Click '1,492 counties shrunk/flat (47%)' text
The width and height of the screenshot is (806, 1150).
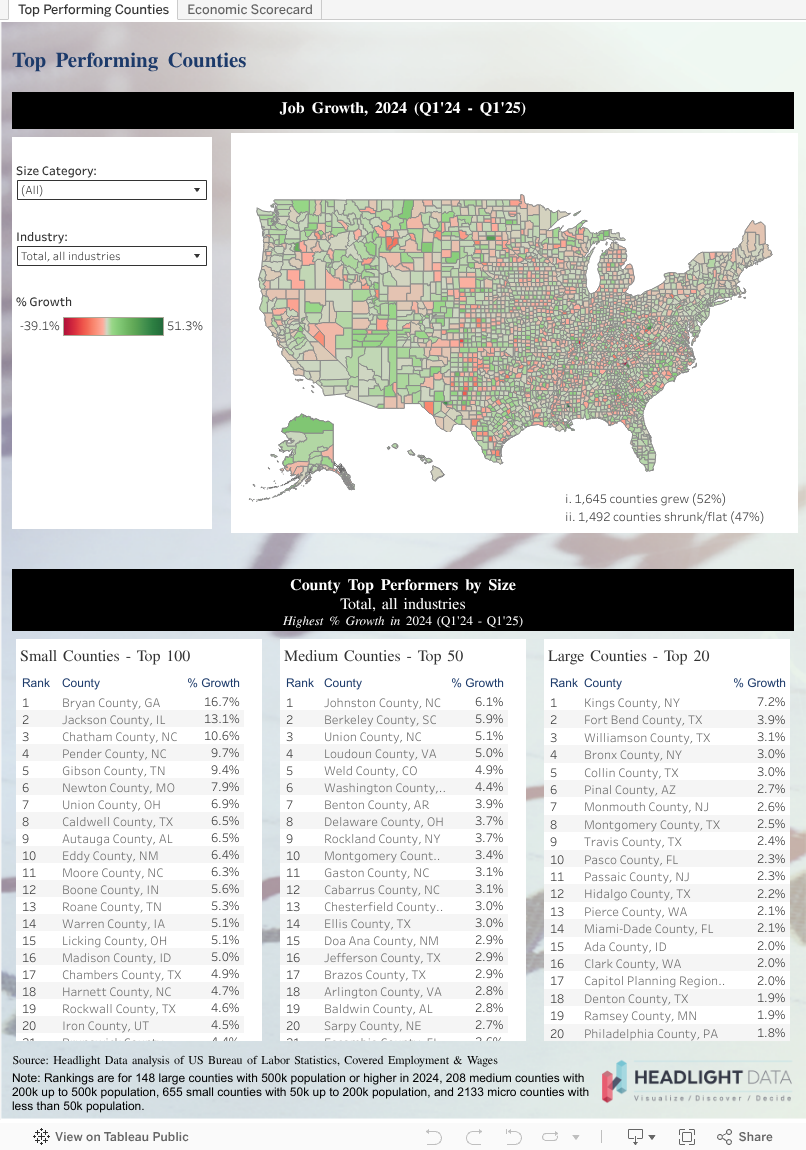pos(664,516)
